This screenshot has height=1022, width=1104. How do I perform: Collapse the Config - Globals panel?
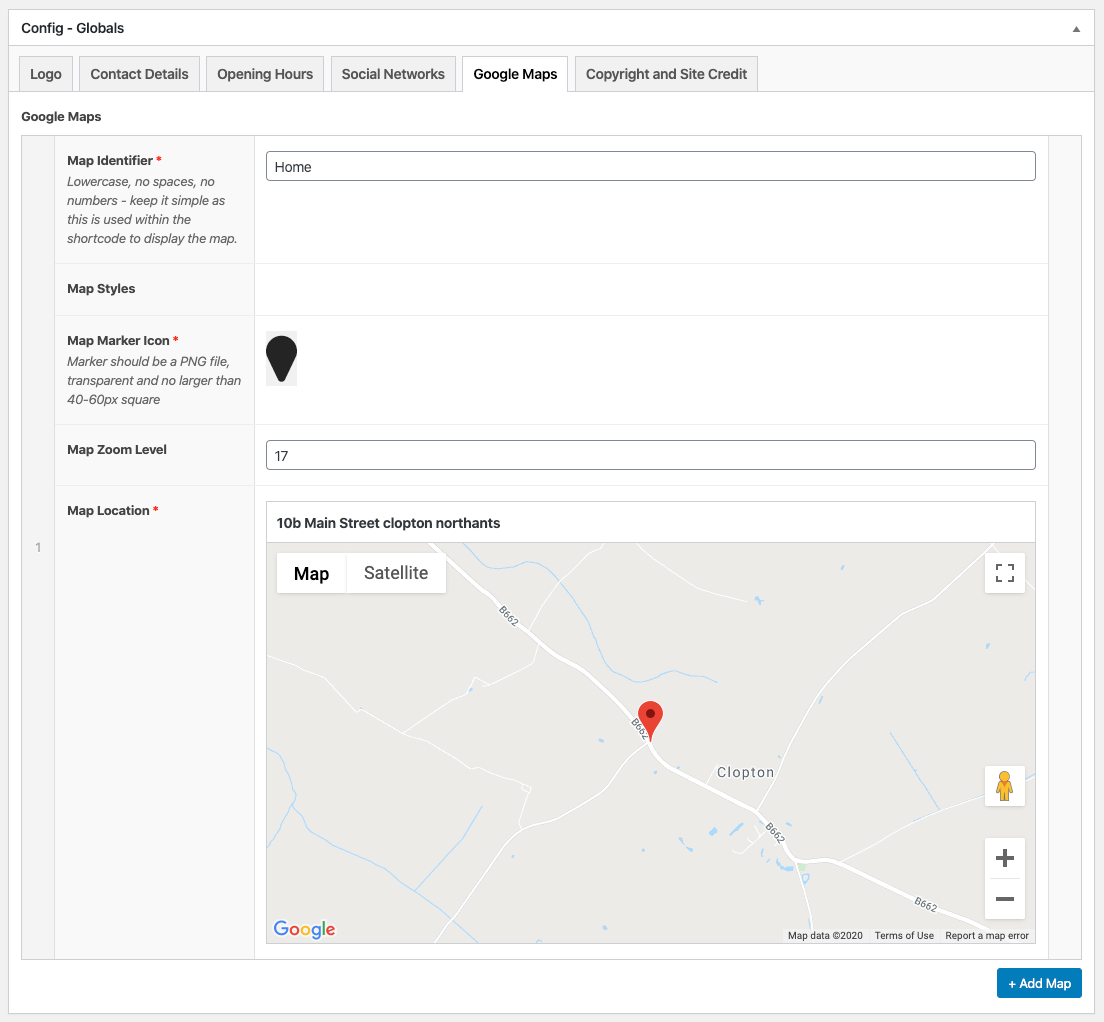tap(1076, 29)
